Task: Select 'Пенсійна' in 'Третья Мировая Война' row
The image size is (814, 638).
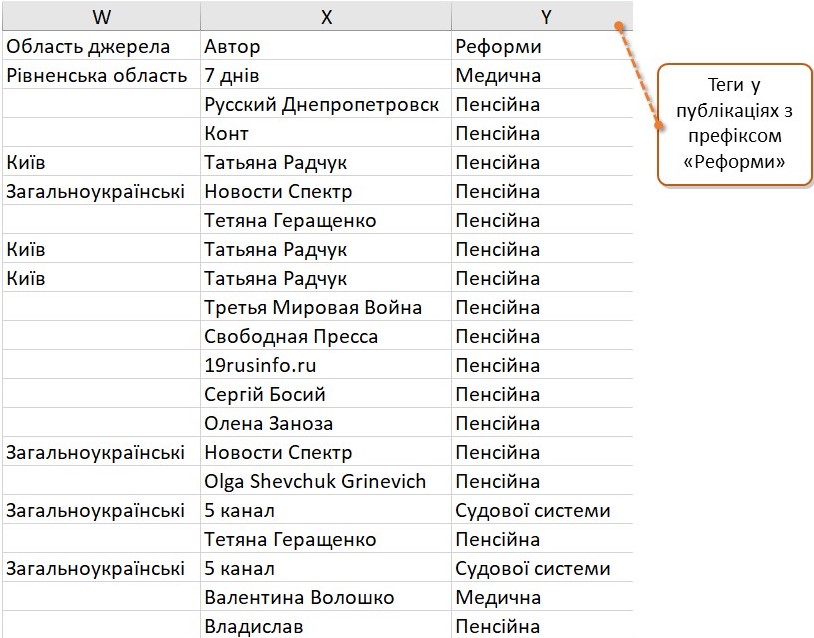Action: (x=542, y=307)
